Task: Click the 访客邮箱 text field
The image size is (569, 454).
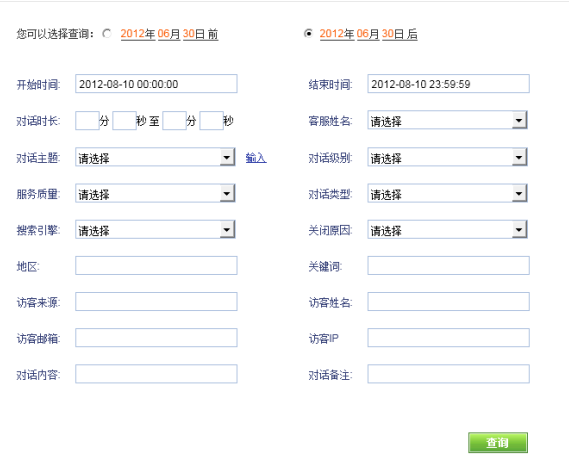Action: pos(156,338)
